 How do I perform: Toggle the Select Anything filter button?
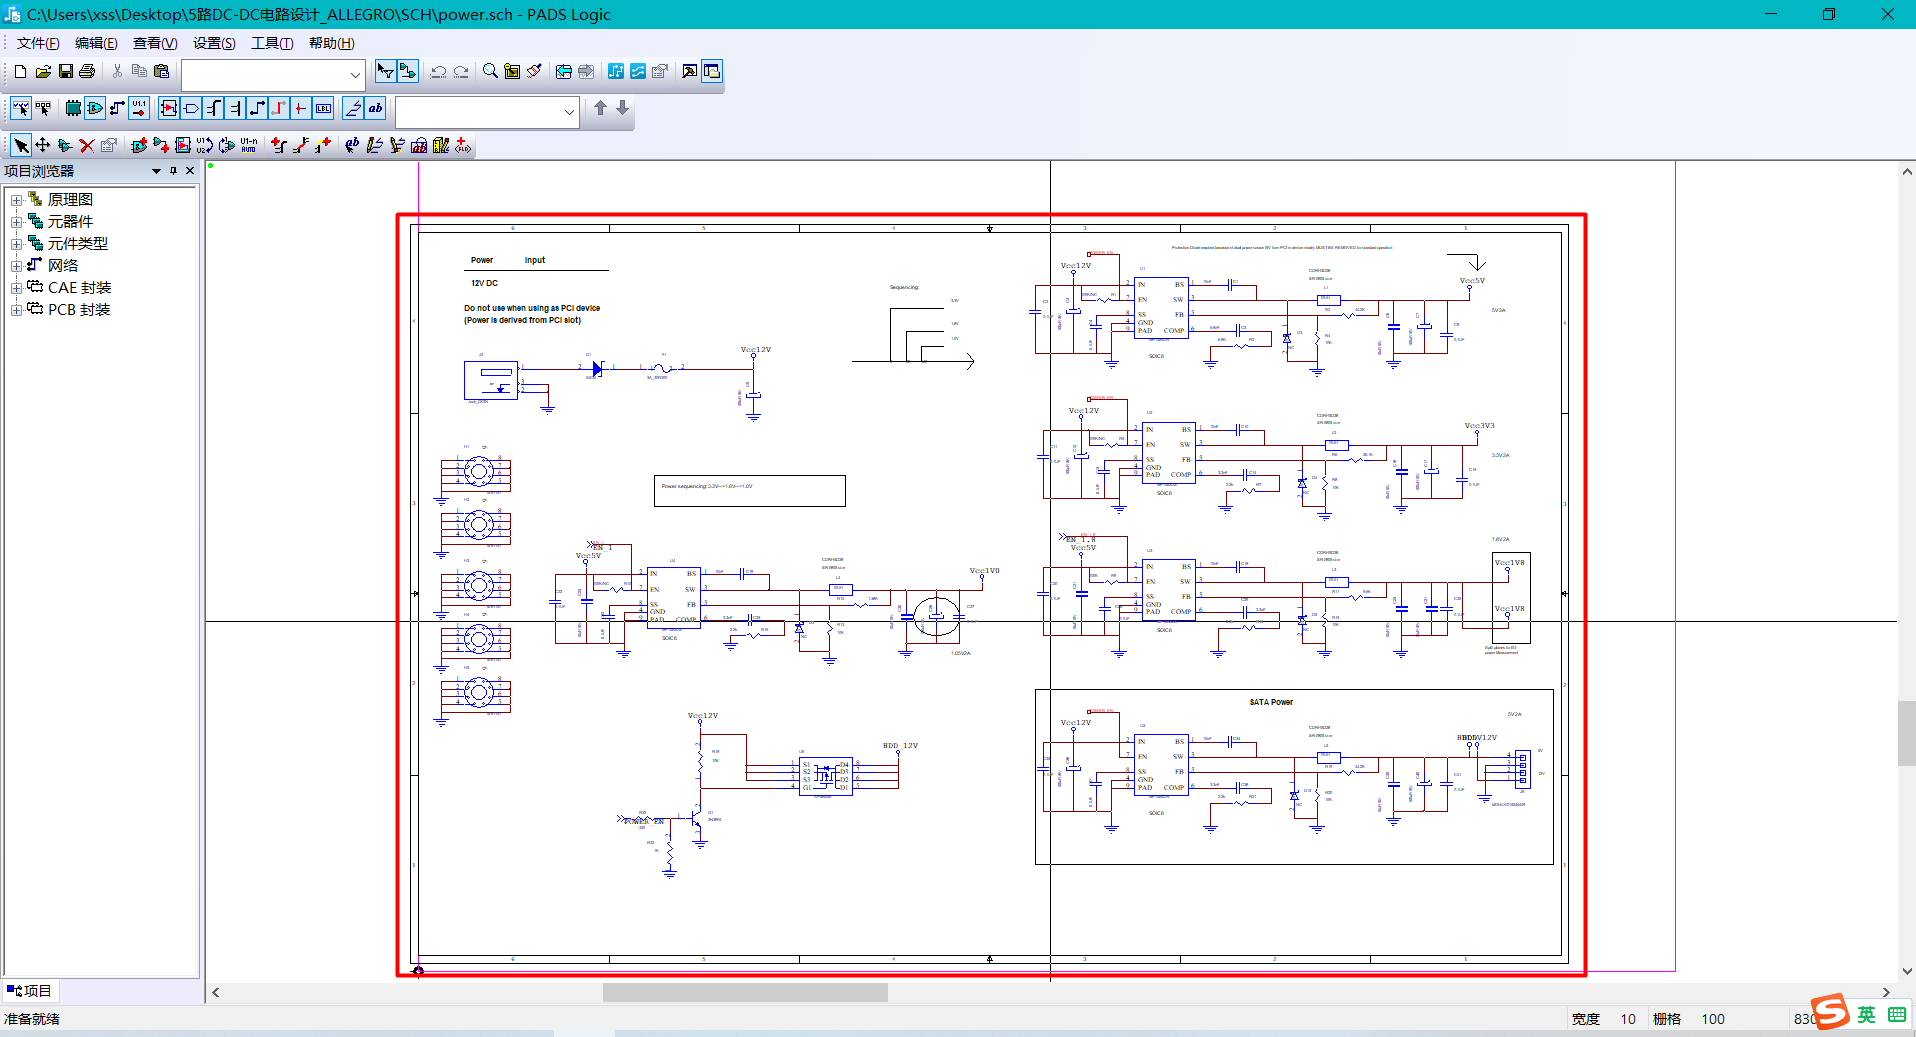pyautogui.click(x=20, y=108)
